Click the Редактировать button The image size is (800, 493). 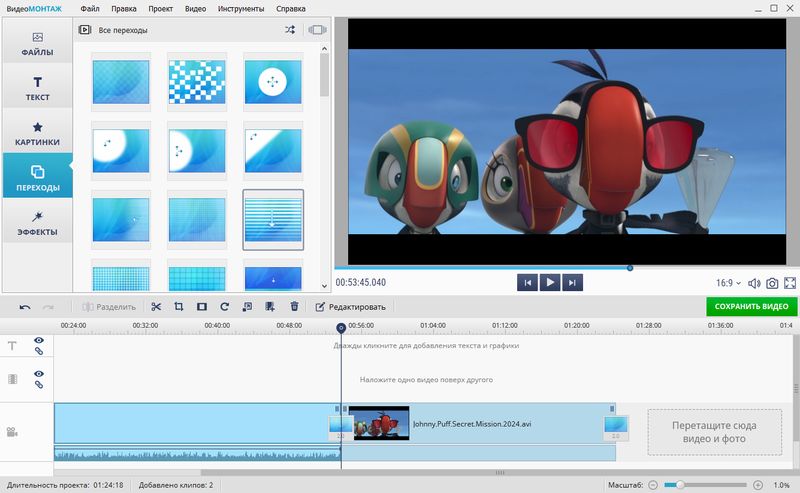pyautogui.click(x=350, y=307)
